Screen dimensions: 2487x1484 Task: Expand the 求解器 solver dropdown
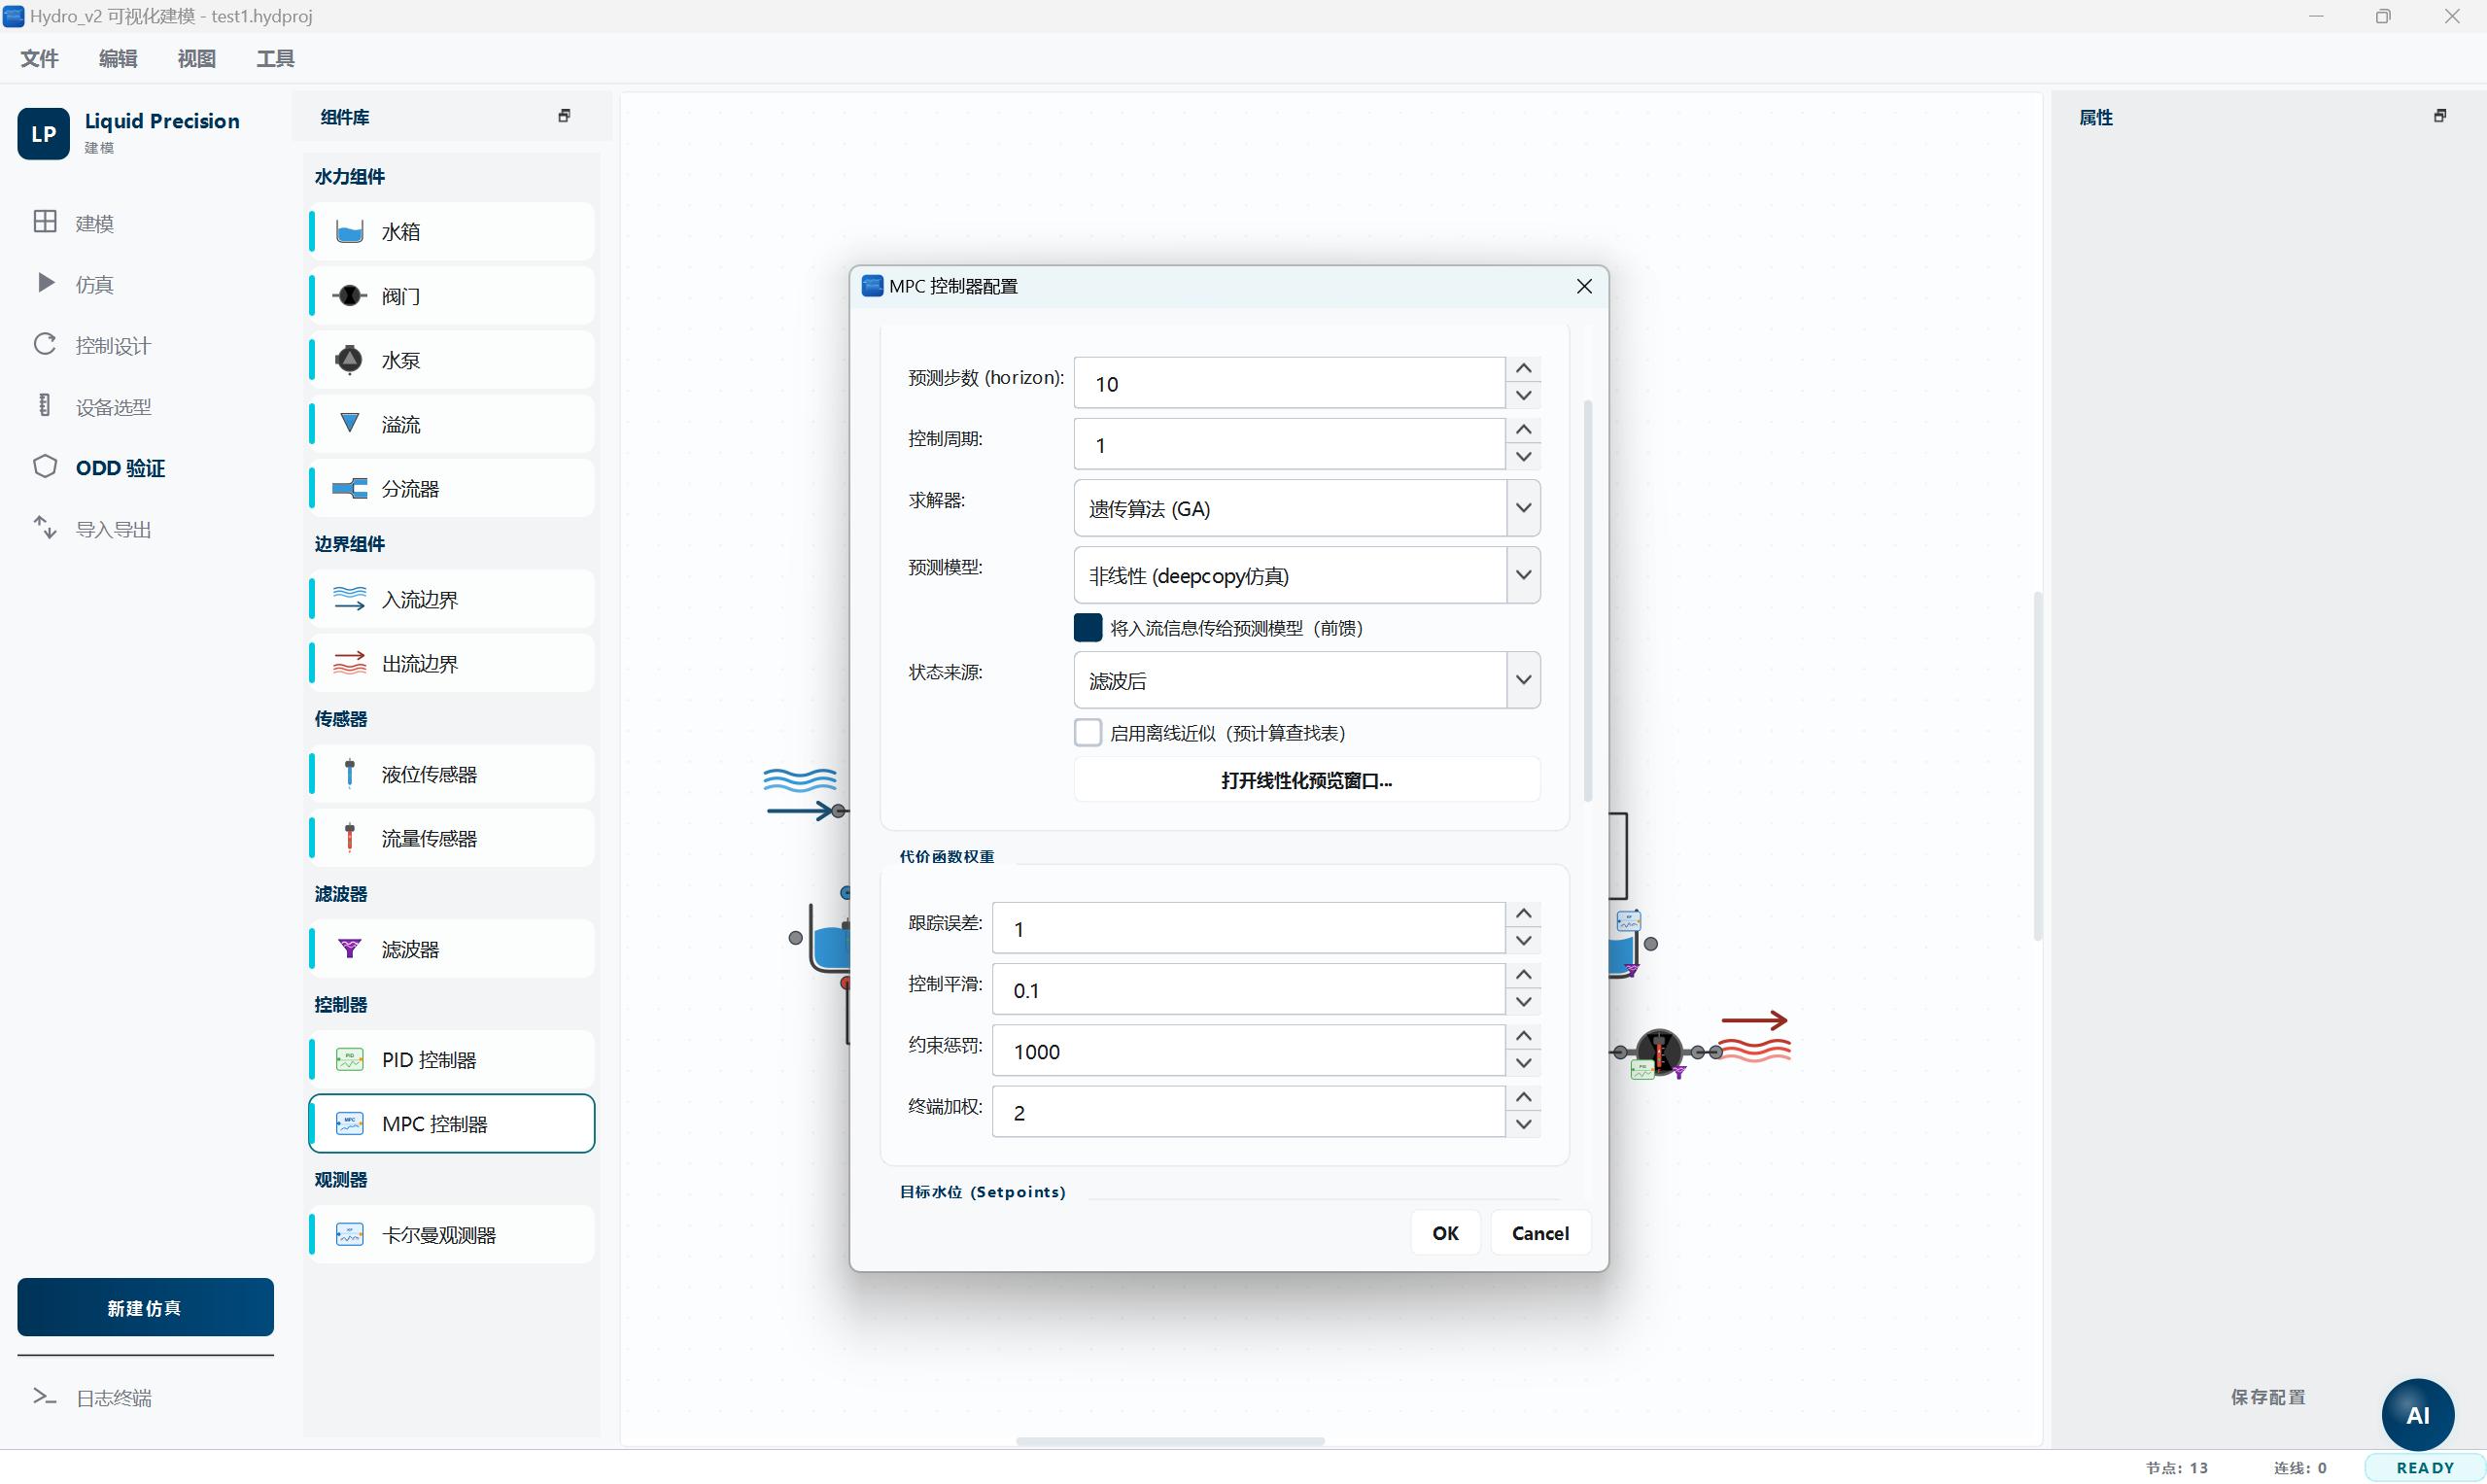(x=1523, y=508)
